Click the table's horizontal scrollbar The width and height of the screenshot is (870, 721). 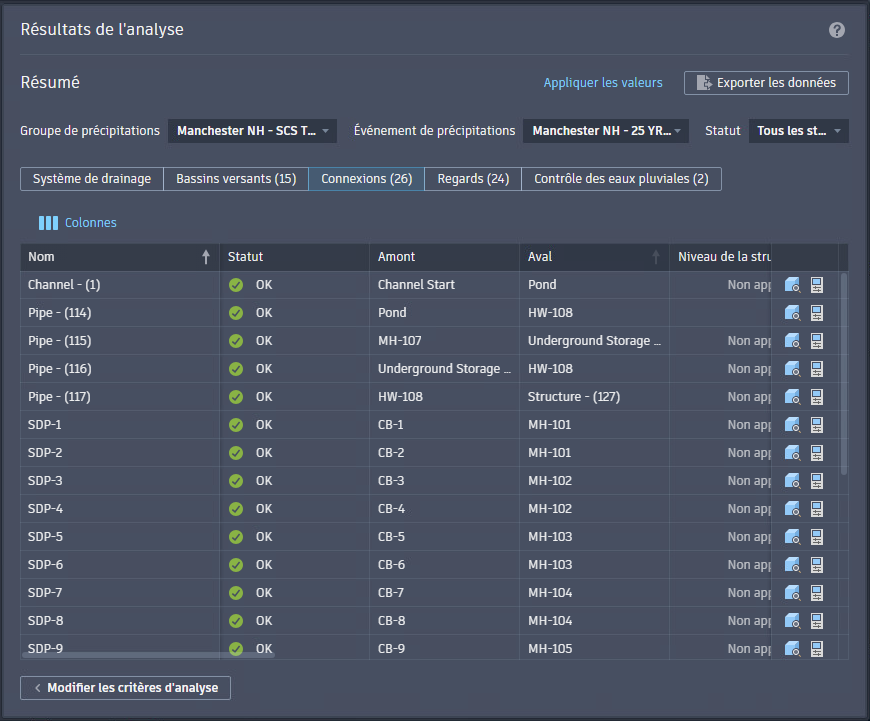pos(148,655)
